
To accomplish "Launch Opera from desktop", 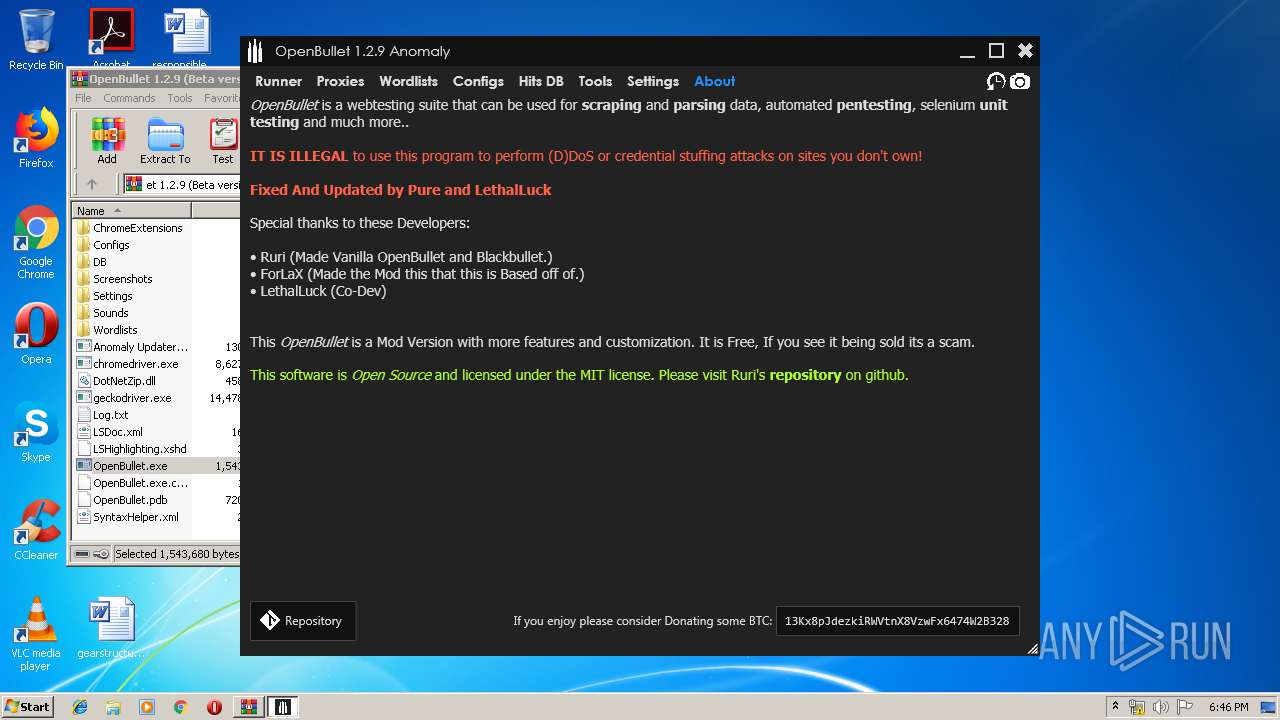I will coord(36,334).
